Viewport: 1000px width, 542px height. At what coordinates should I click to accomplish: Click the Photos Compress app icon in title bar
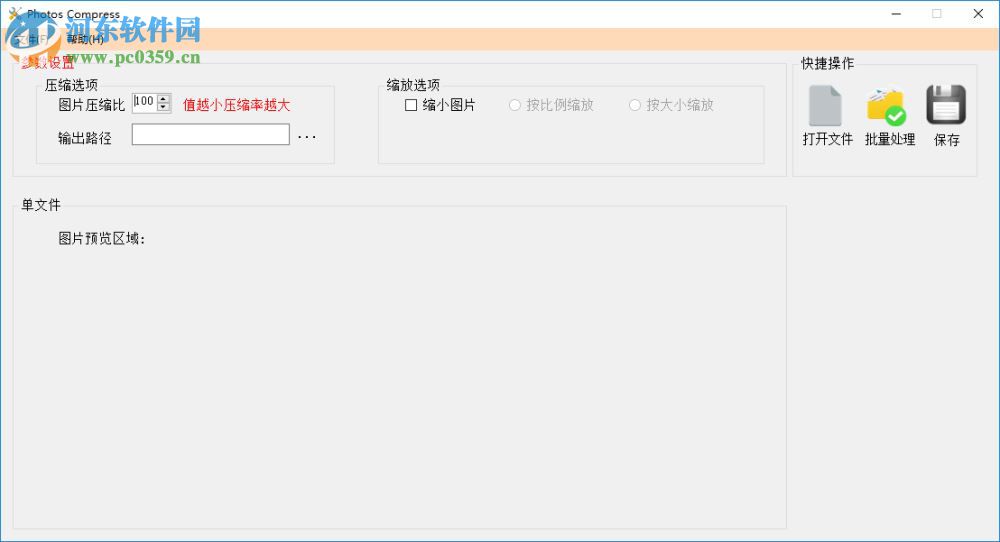(15, 13)
